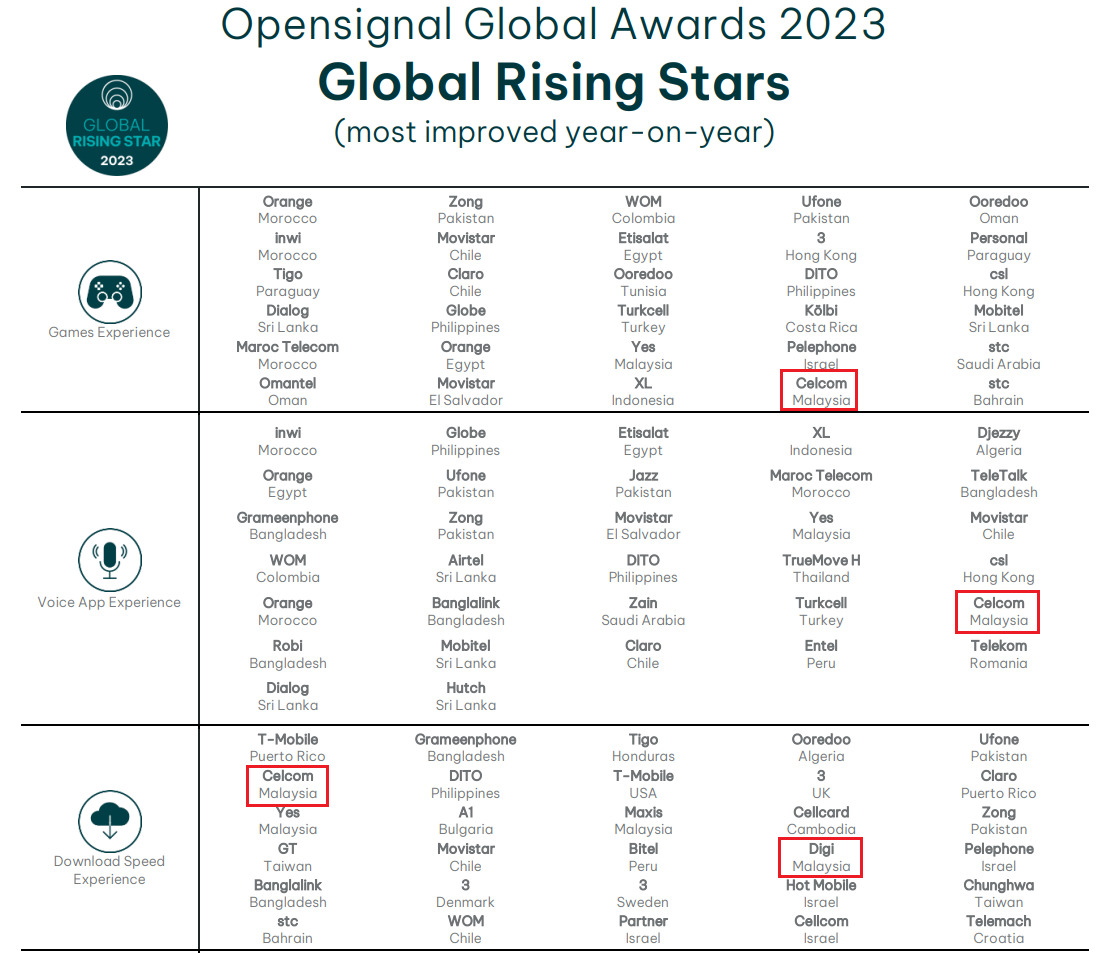Click the A1 Bulgaria entry

tap(465, 821)
